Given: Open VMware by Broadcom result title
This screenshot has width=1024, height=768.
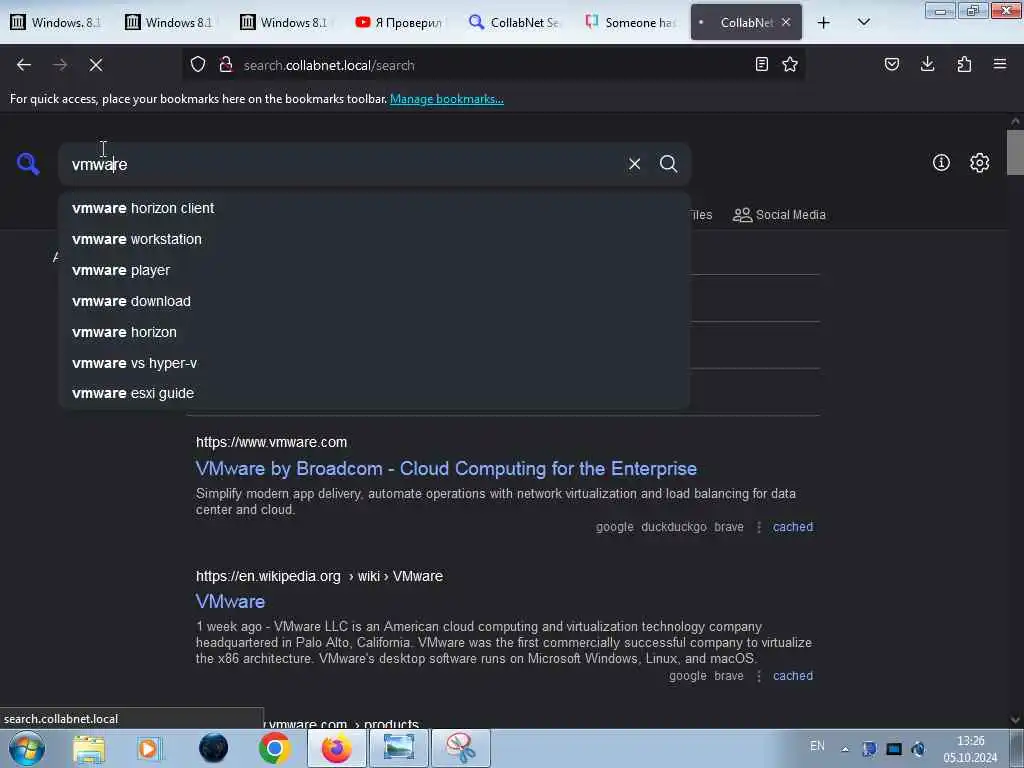Looking at the screenshot, I should pyautogui.click(x=446, y=469).
